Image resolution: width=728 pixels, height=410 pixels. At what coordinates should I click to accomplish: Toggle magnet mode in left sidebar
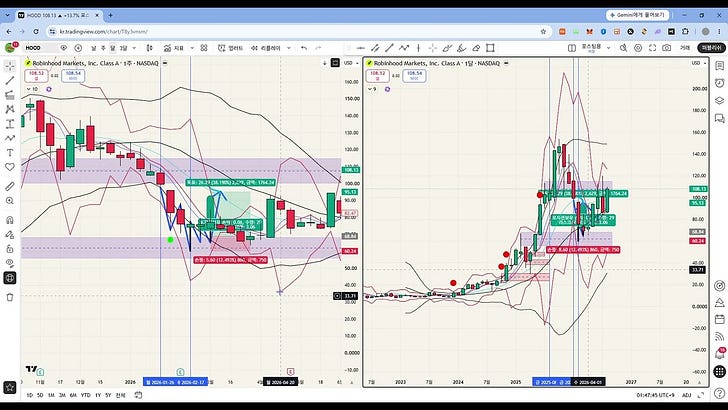(10, 220)
